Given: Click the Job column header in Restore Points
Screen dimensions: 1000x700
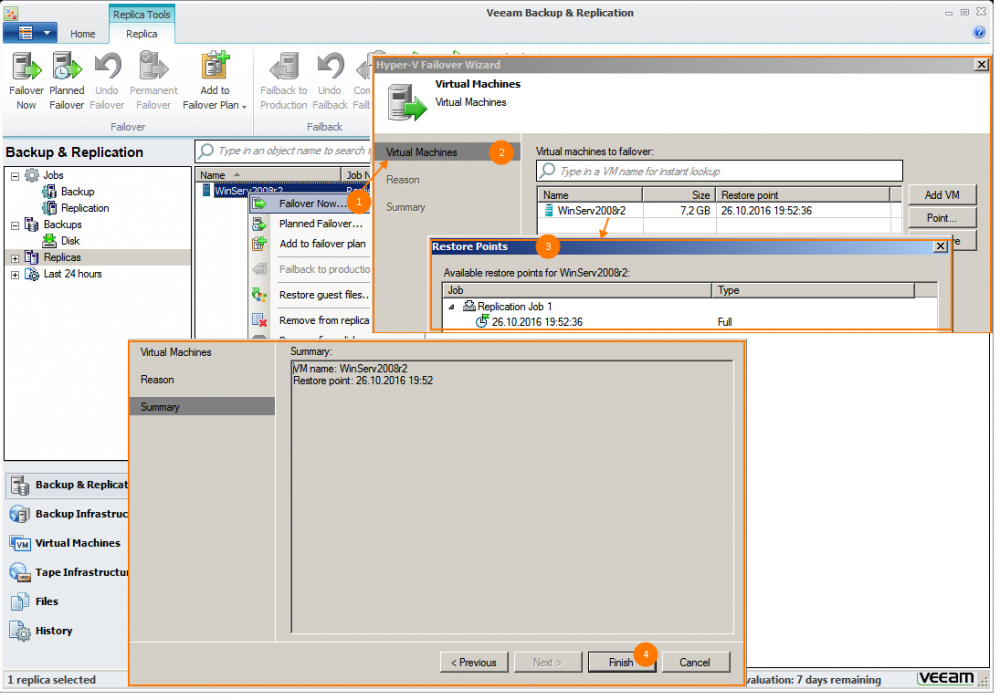Looking at the screenshot, I should click(x=577, y=291).
